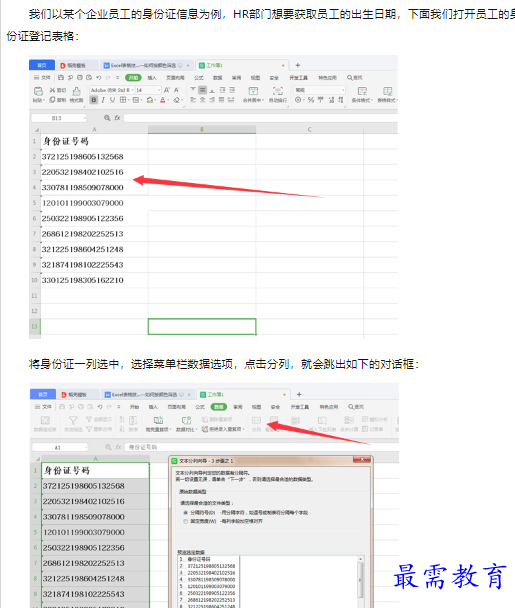
Task: Open the B13 name box dropdown arrow
Action: click(x=84, y=118)
